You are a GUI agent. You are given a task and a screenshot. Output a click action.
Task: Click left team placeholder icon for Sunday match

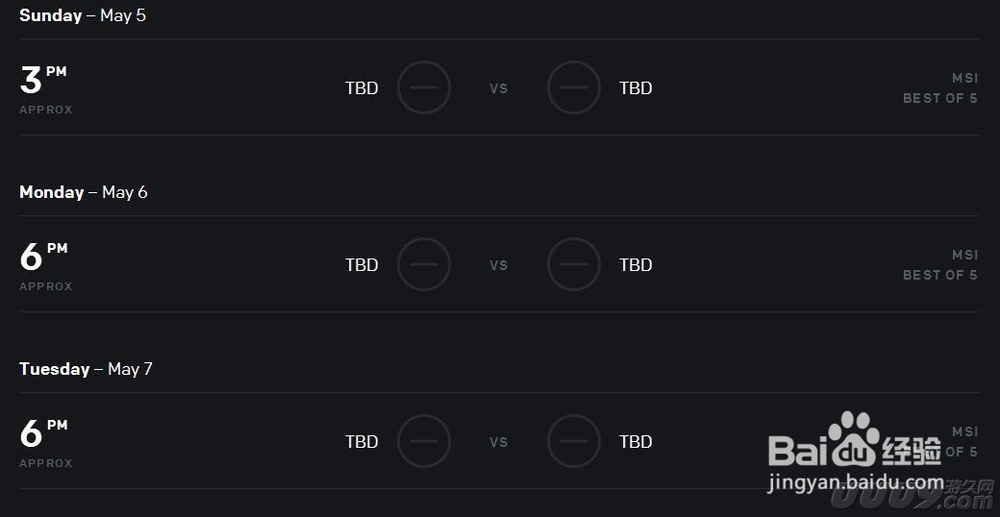424,87
